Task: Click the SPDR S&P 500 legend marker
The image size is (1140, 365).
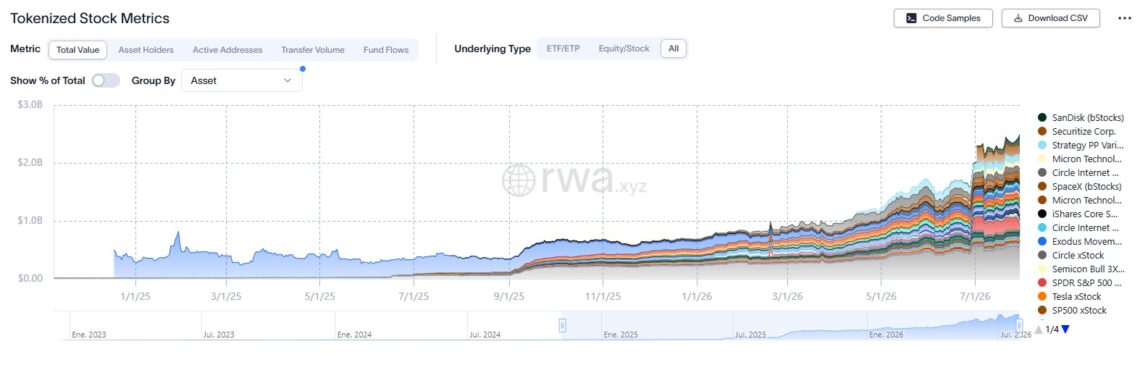Action: pyautogui.click(x=1042, y=283)
